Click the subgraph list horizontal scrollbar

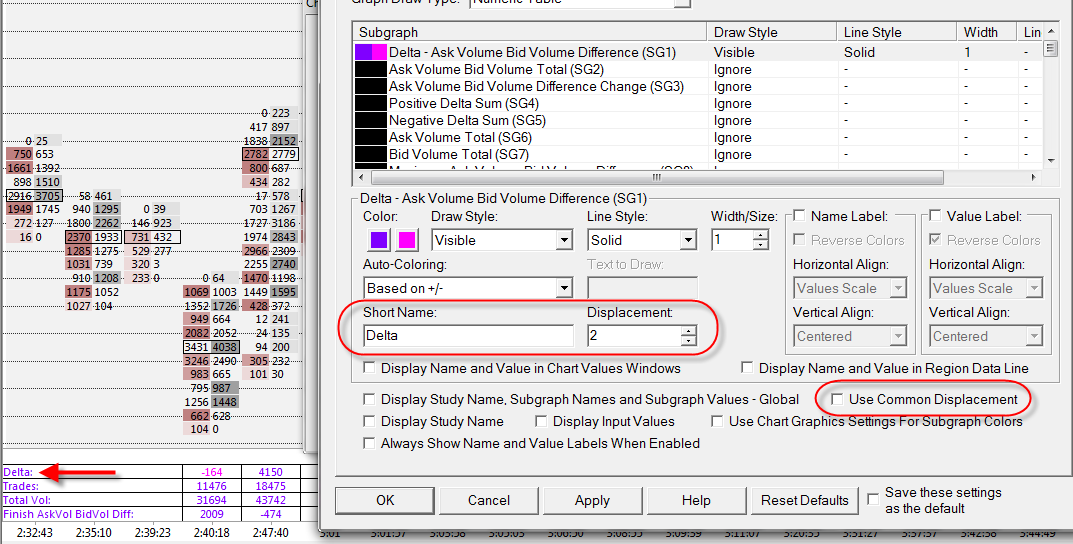[657, 177]
